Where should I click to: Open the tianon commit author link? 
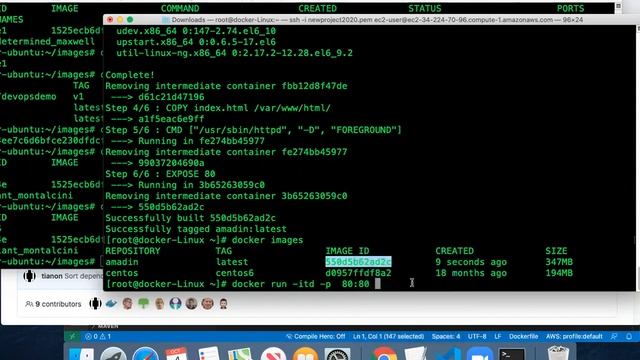[52, 276]
